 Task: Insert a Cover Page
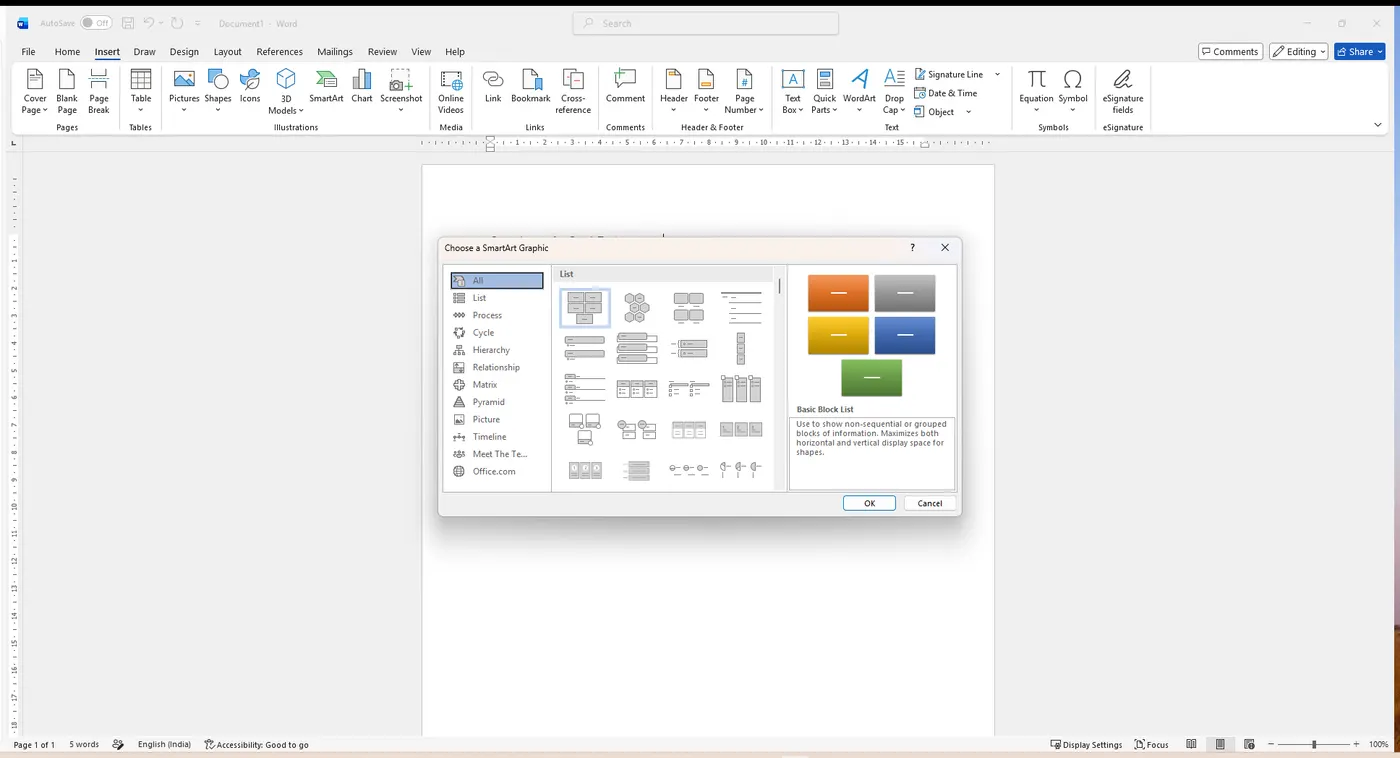[35, 91]
